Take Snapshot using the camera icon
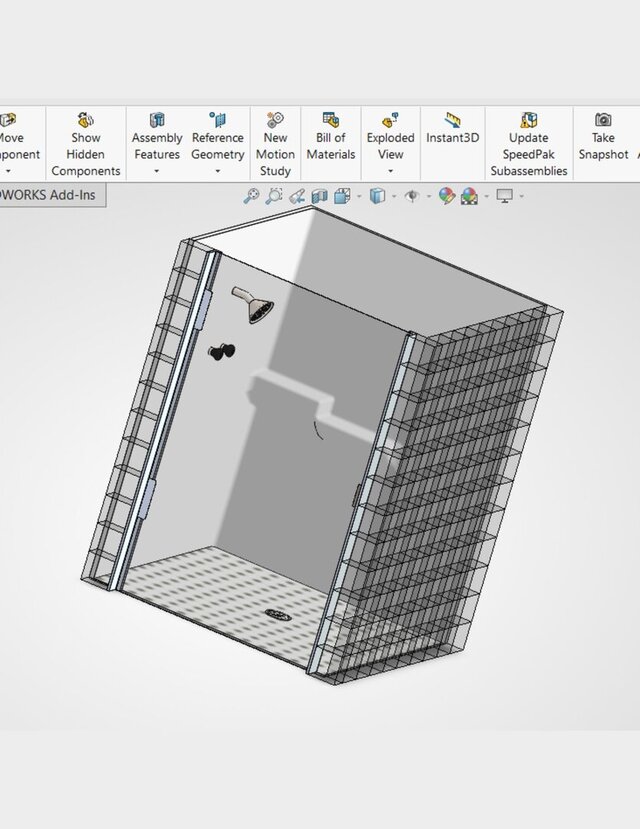This screenshot has height=829, width=640. pos(603,120)
